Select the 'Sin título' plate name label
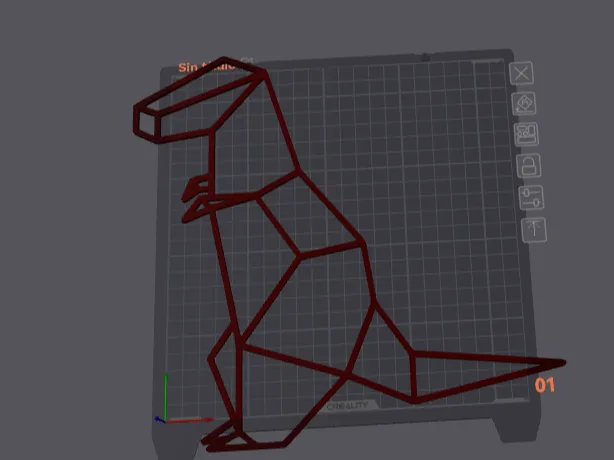 206,67
